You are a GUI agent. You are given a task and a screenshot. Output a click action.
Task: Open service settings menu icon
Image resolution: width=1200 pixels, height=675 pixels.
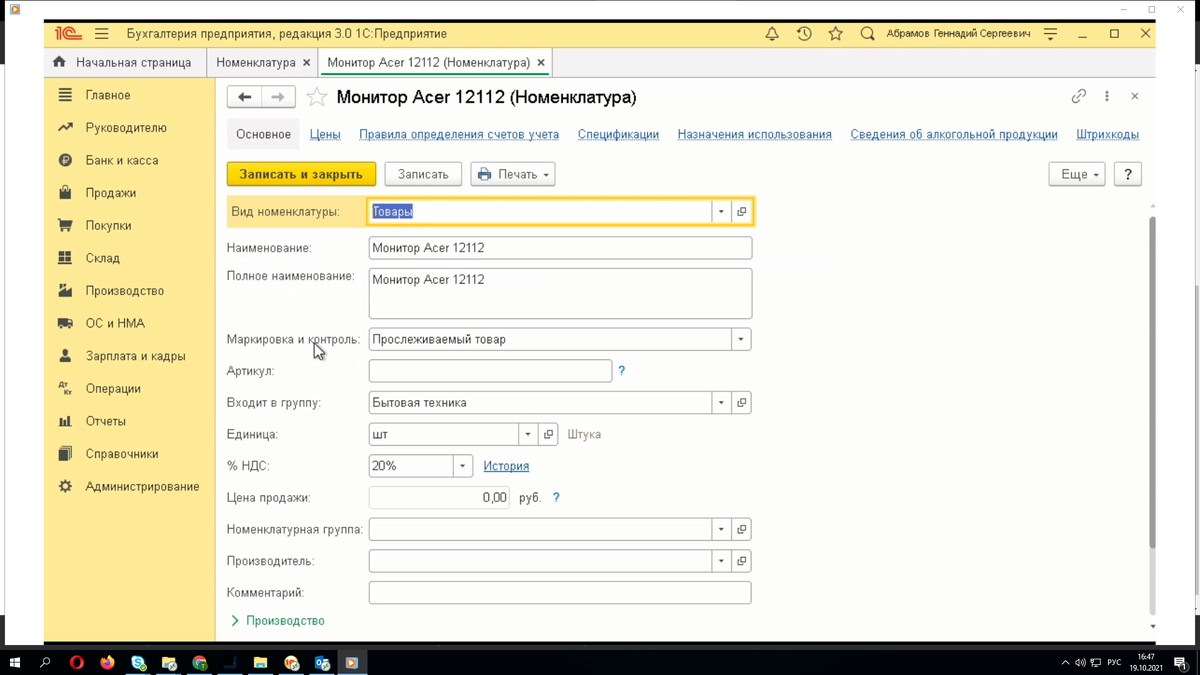1050,33
